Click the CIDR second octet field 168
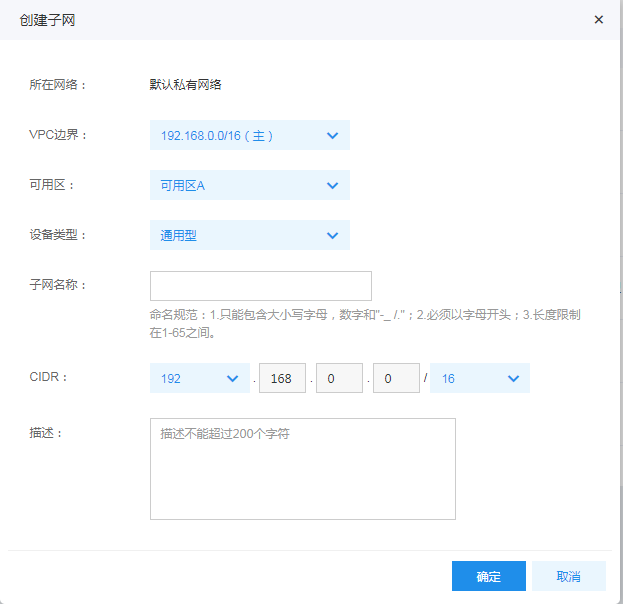 pyautogui.click(x=282, y=378)
